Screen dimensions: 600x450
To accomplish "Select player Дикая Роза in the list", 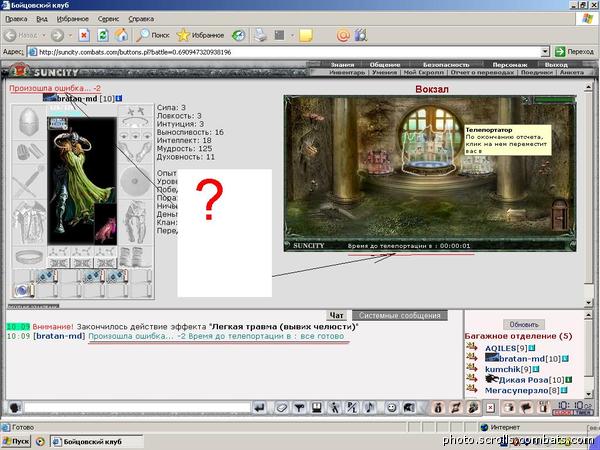I will pos(523,380).
